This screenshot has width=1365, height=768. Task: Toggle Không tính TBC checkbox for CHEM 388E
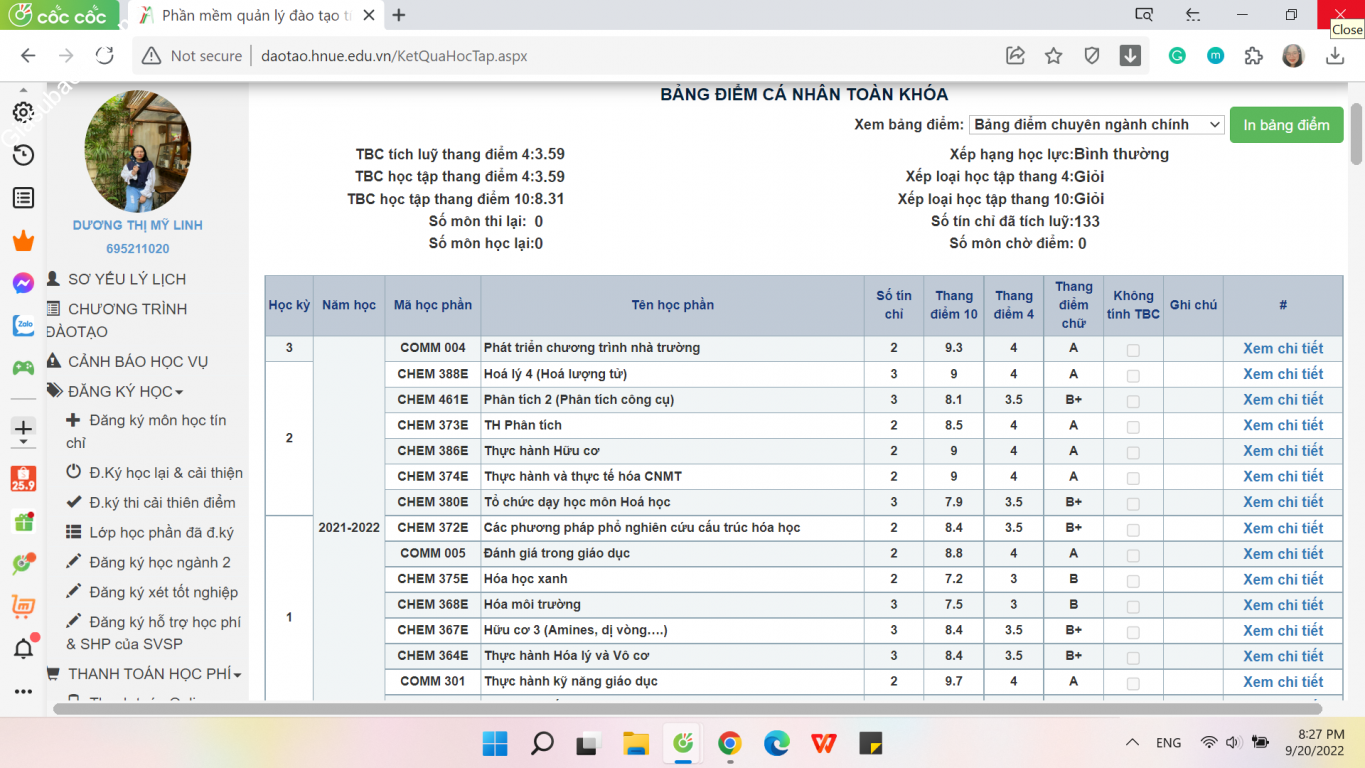tap(1133, 376)
